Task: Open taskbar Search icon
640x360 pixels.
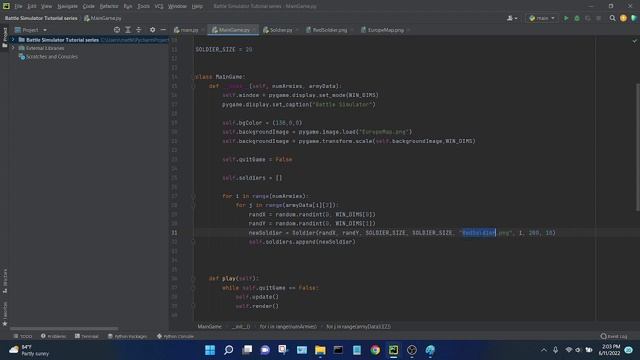Action: tap(229, 350)
